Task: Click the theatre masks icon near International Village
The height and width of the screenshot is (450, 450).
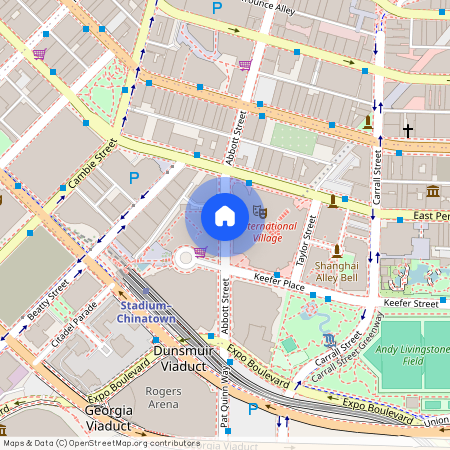Action: [x=260, y=212]
